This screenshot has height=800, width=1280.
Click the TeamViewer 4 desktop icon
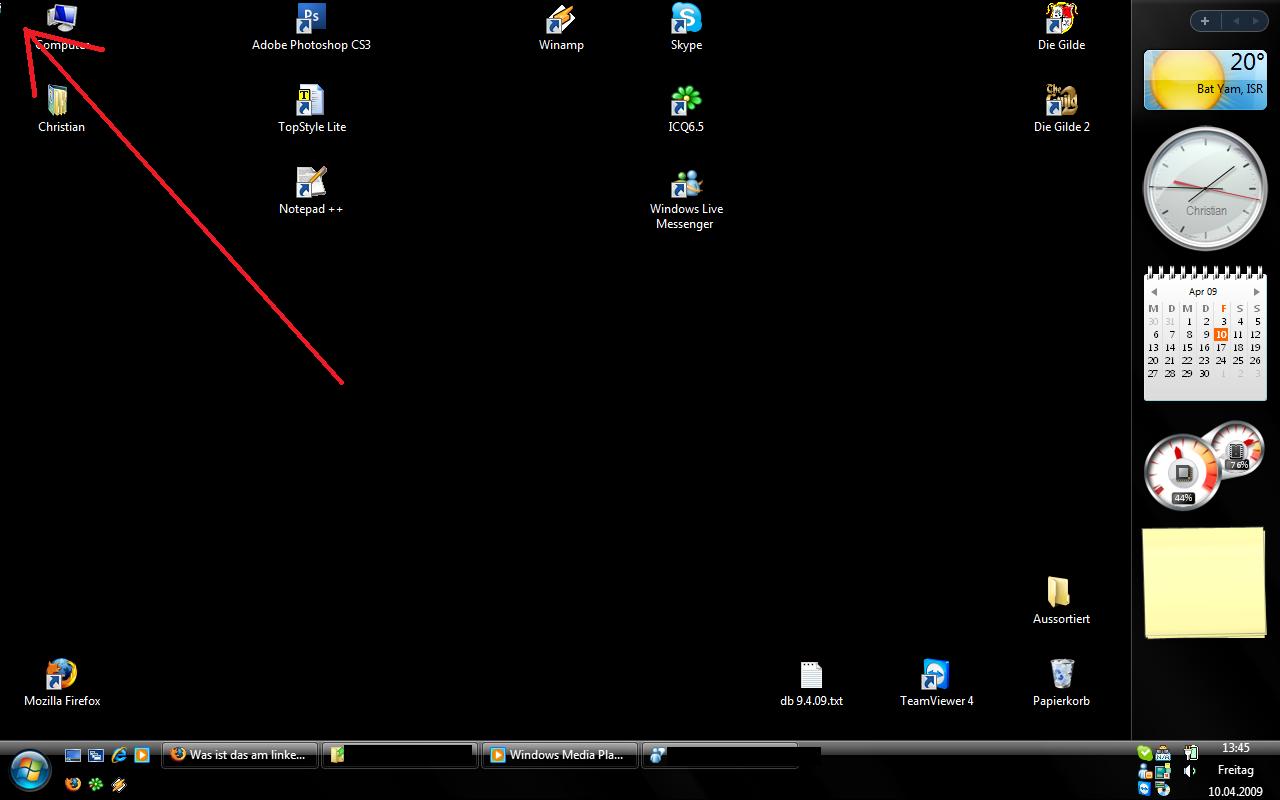pyautogui.click(x=936, y=683)
